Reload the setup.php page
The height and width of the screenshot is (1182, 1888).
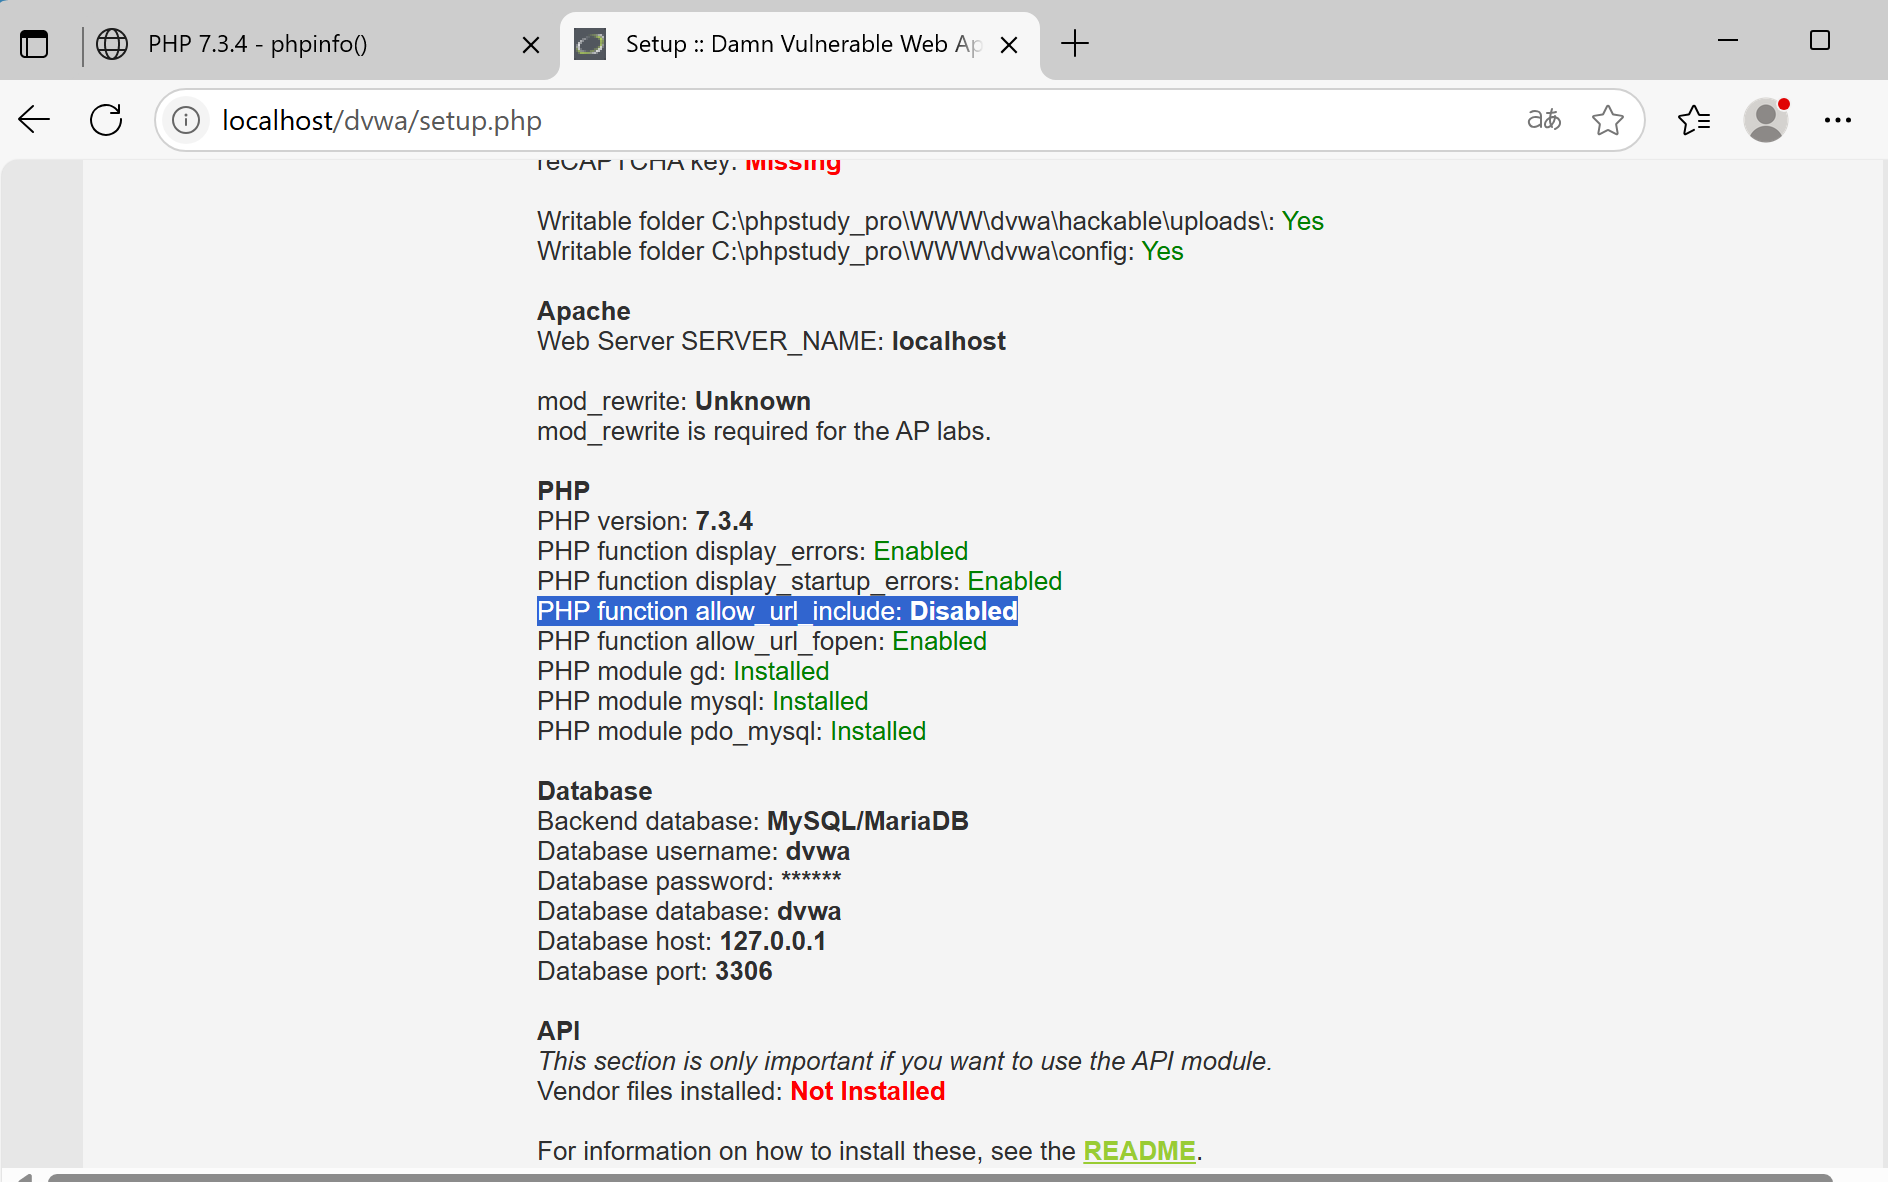click(x=106, y=120)
